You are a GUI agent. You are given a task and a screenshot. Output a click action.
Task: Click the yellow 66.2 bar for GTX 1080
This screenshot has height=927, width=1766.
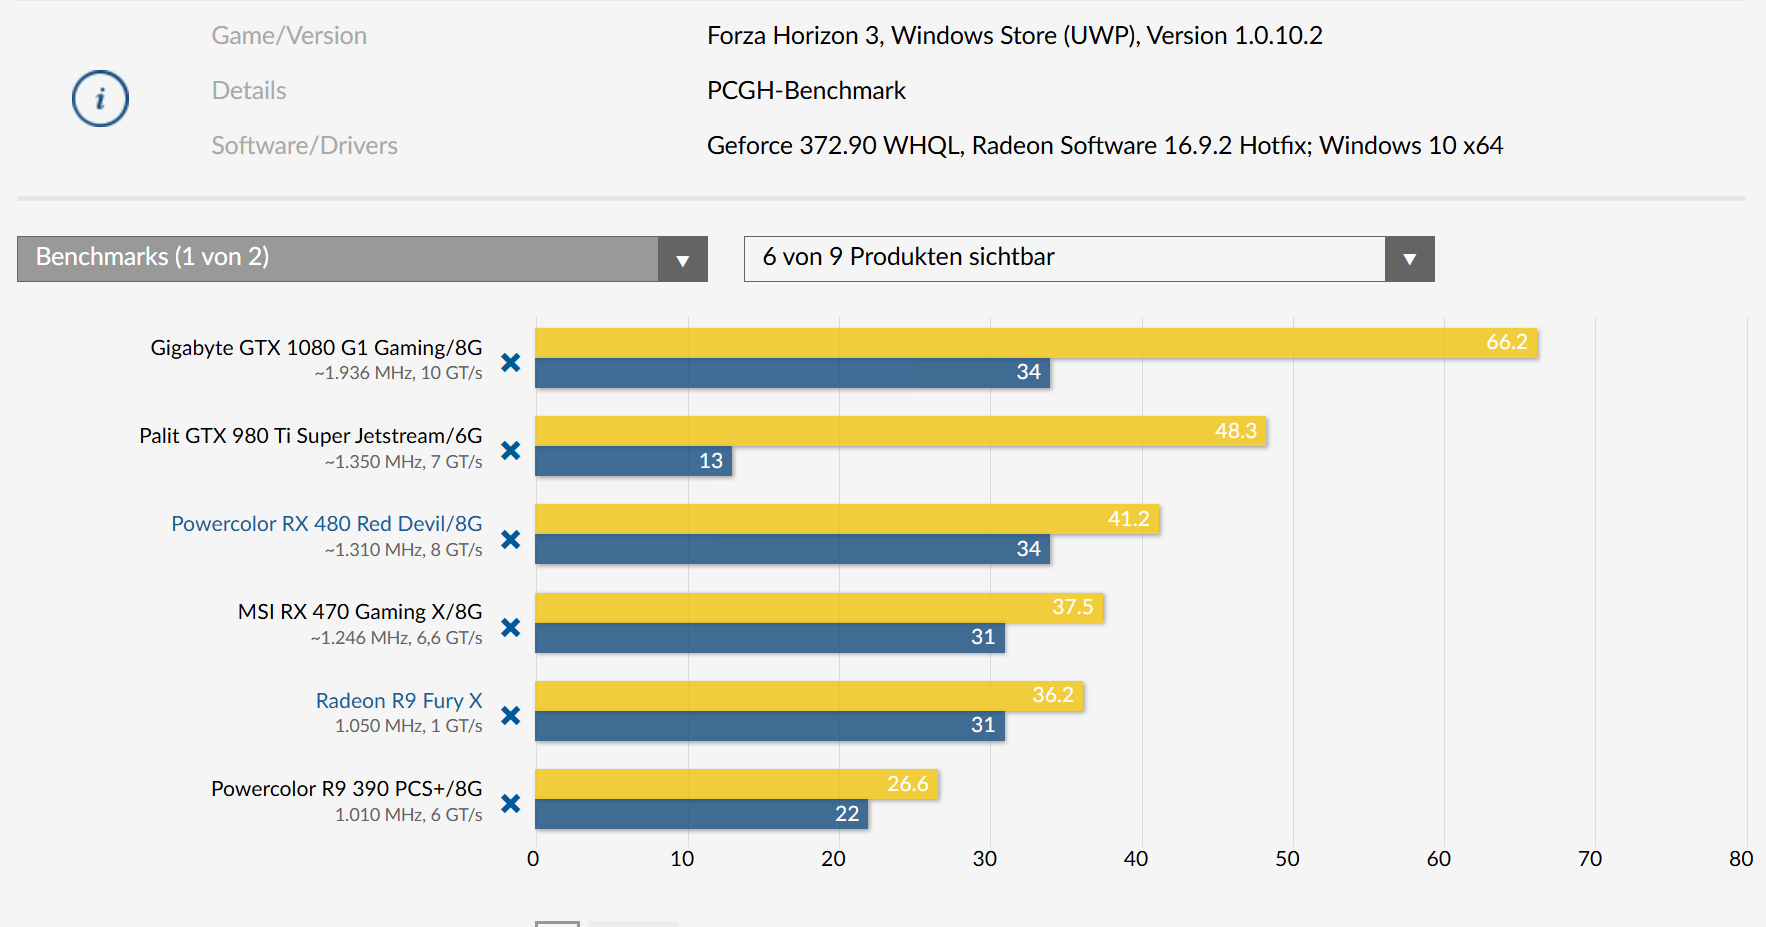pos(1035,343)
